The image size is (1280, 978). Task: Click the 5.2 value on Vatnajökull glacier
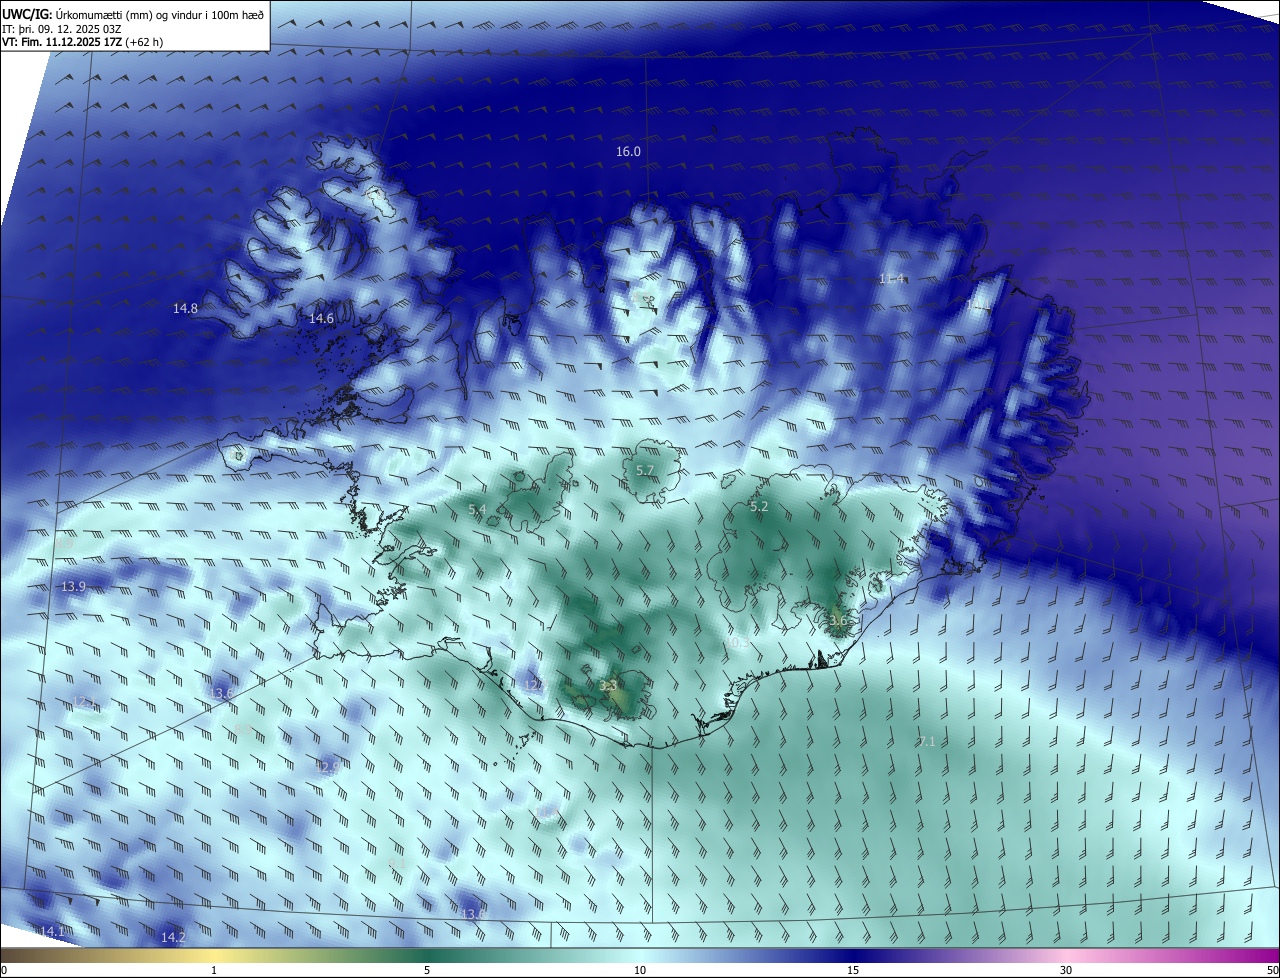759,507
